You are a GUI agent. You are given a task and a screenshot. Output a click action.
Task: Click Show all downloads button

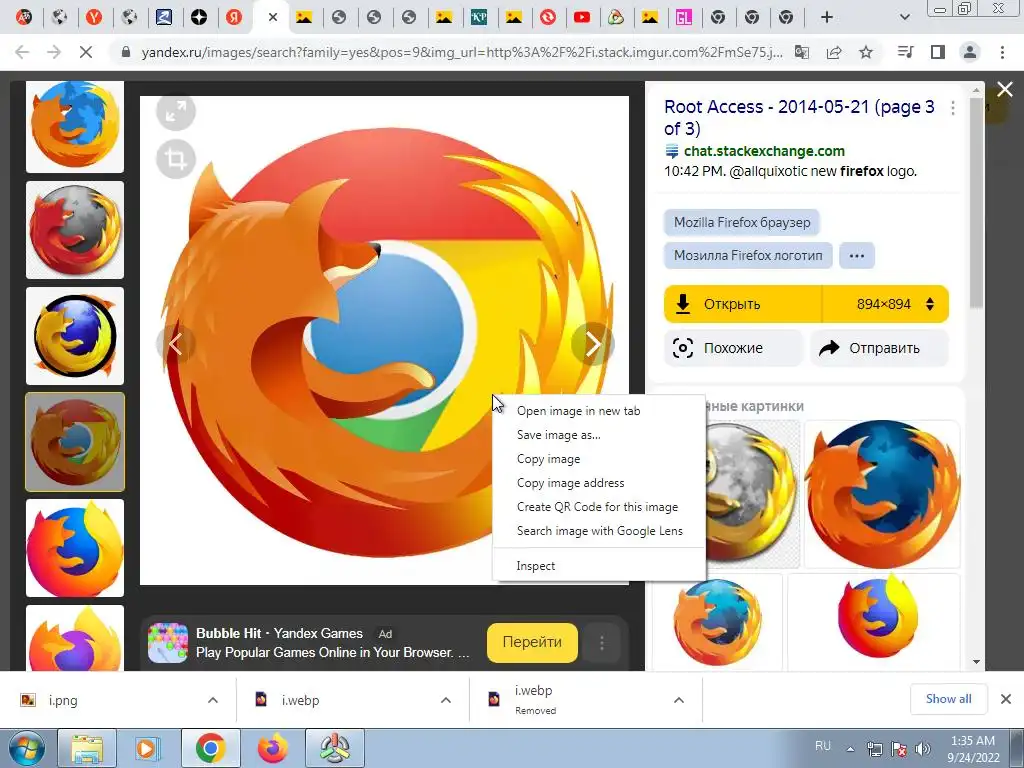pos(948,699)
